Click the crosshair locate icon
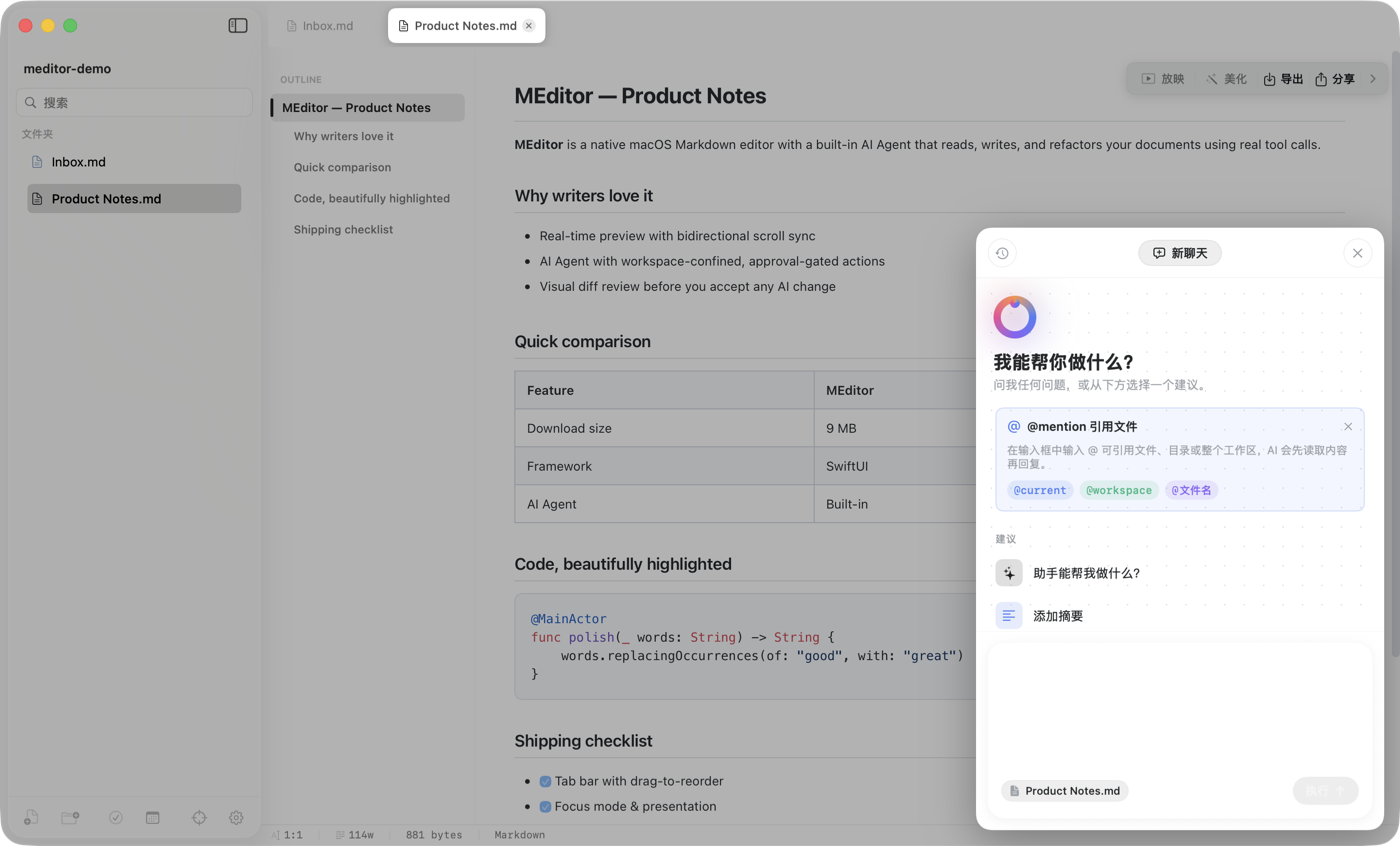This screenshot has width=1400, height=846. click(x=199, y=817)
